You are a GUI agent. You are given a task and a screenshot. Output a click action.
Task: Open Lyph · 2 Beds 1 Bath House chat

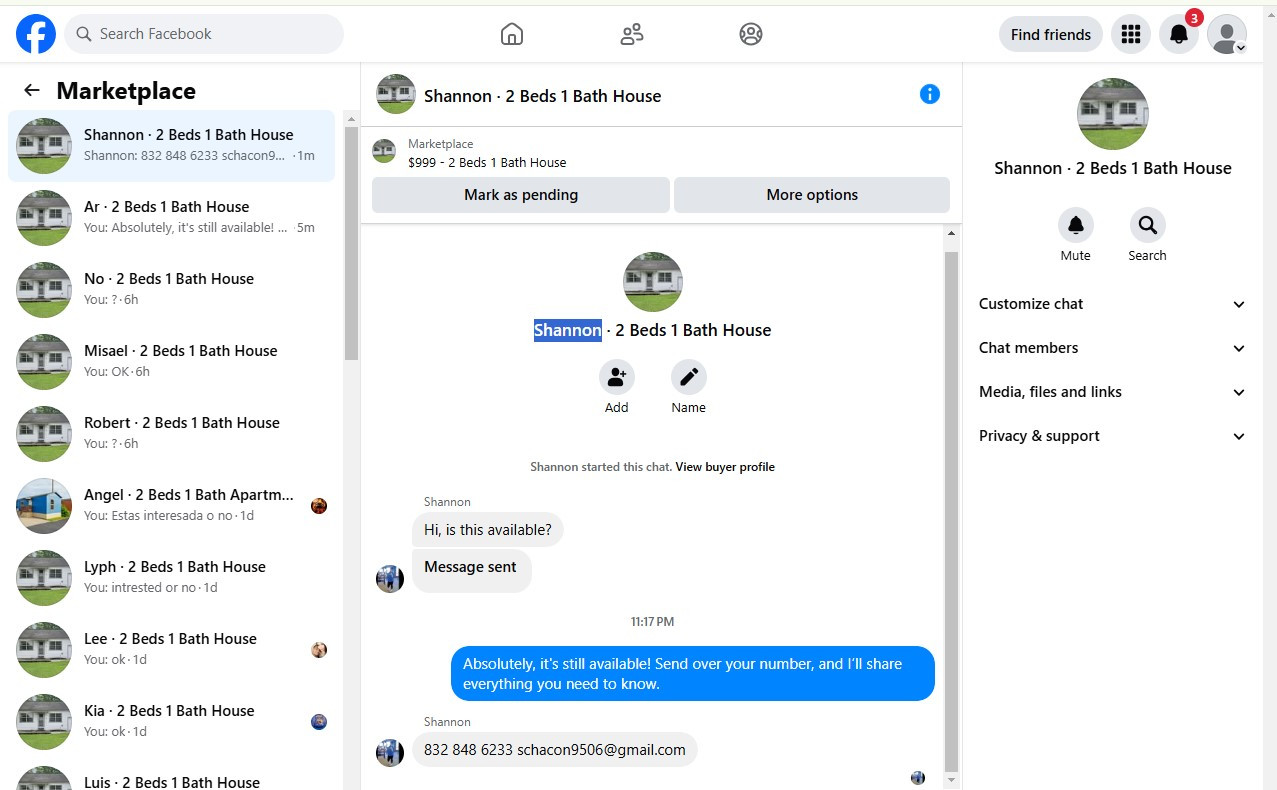pyautogui.click(x=171, y=578)
